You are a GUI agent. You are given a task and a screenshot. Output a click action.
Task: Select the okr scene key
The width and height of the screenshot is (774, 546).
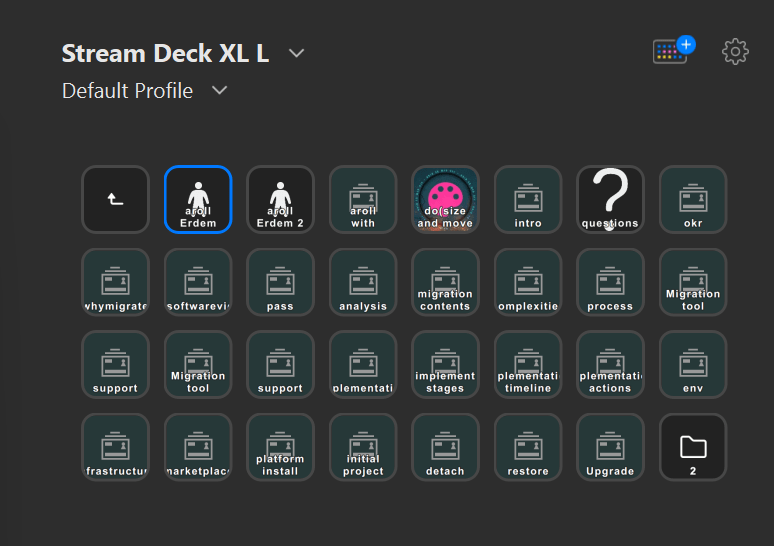(693, 199)
